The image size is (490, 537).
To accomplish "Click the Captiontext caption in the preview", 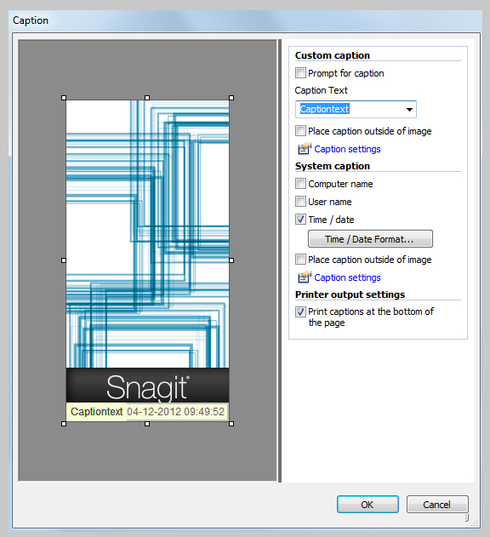I will [97, 412].
